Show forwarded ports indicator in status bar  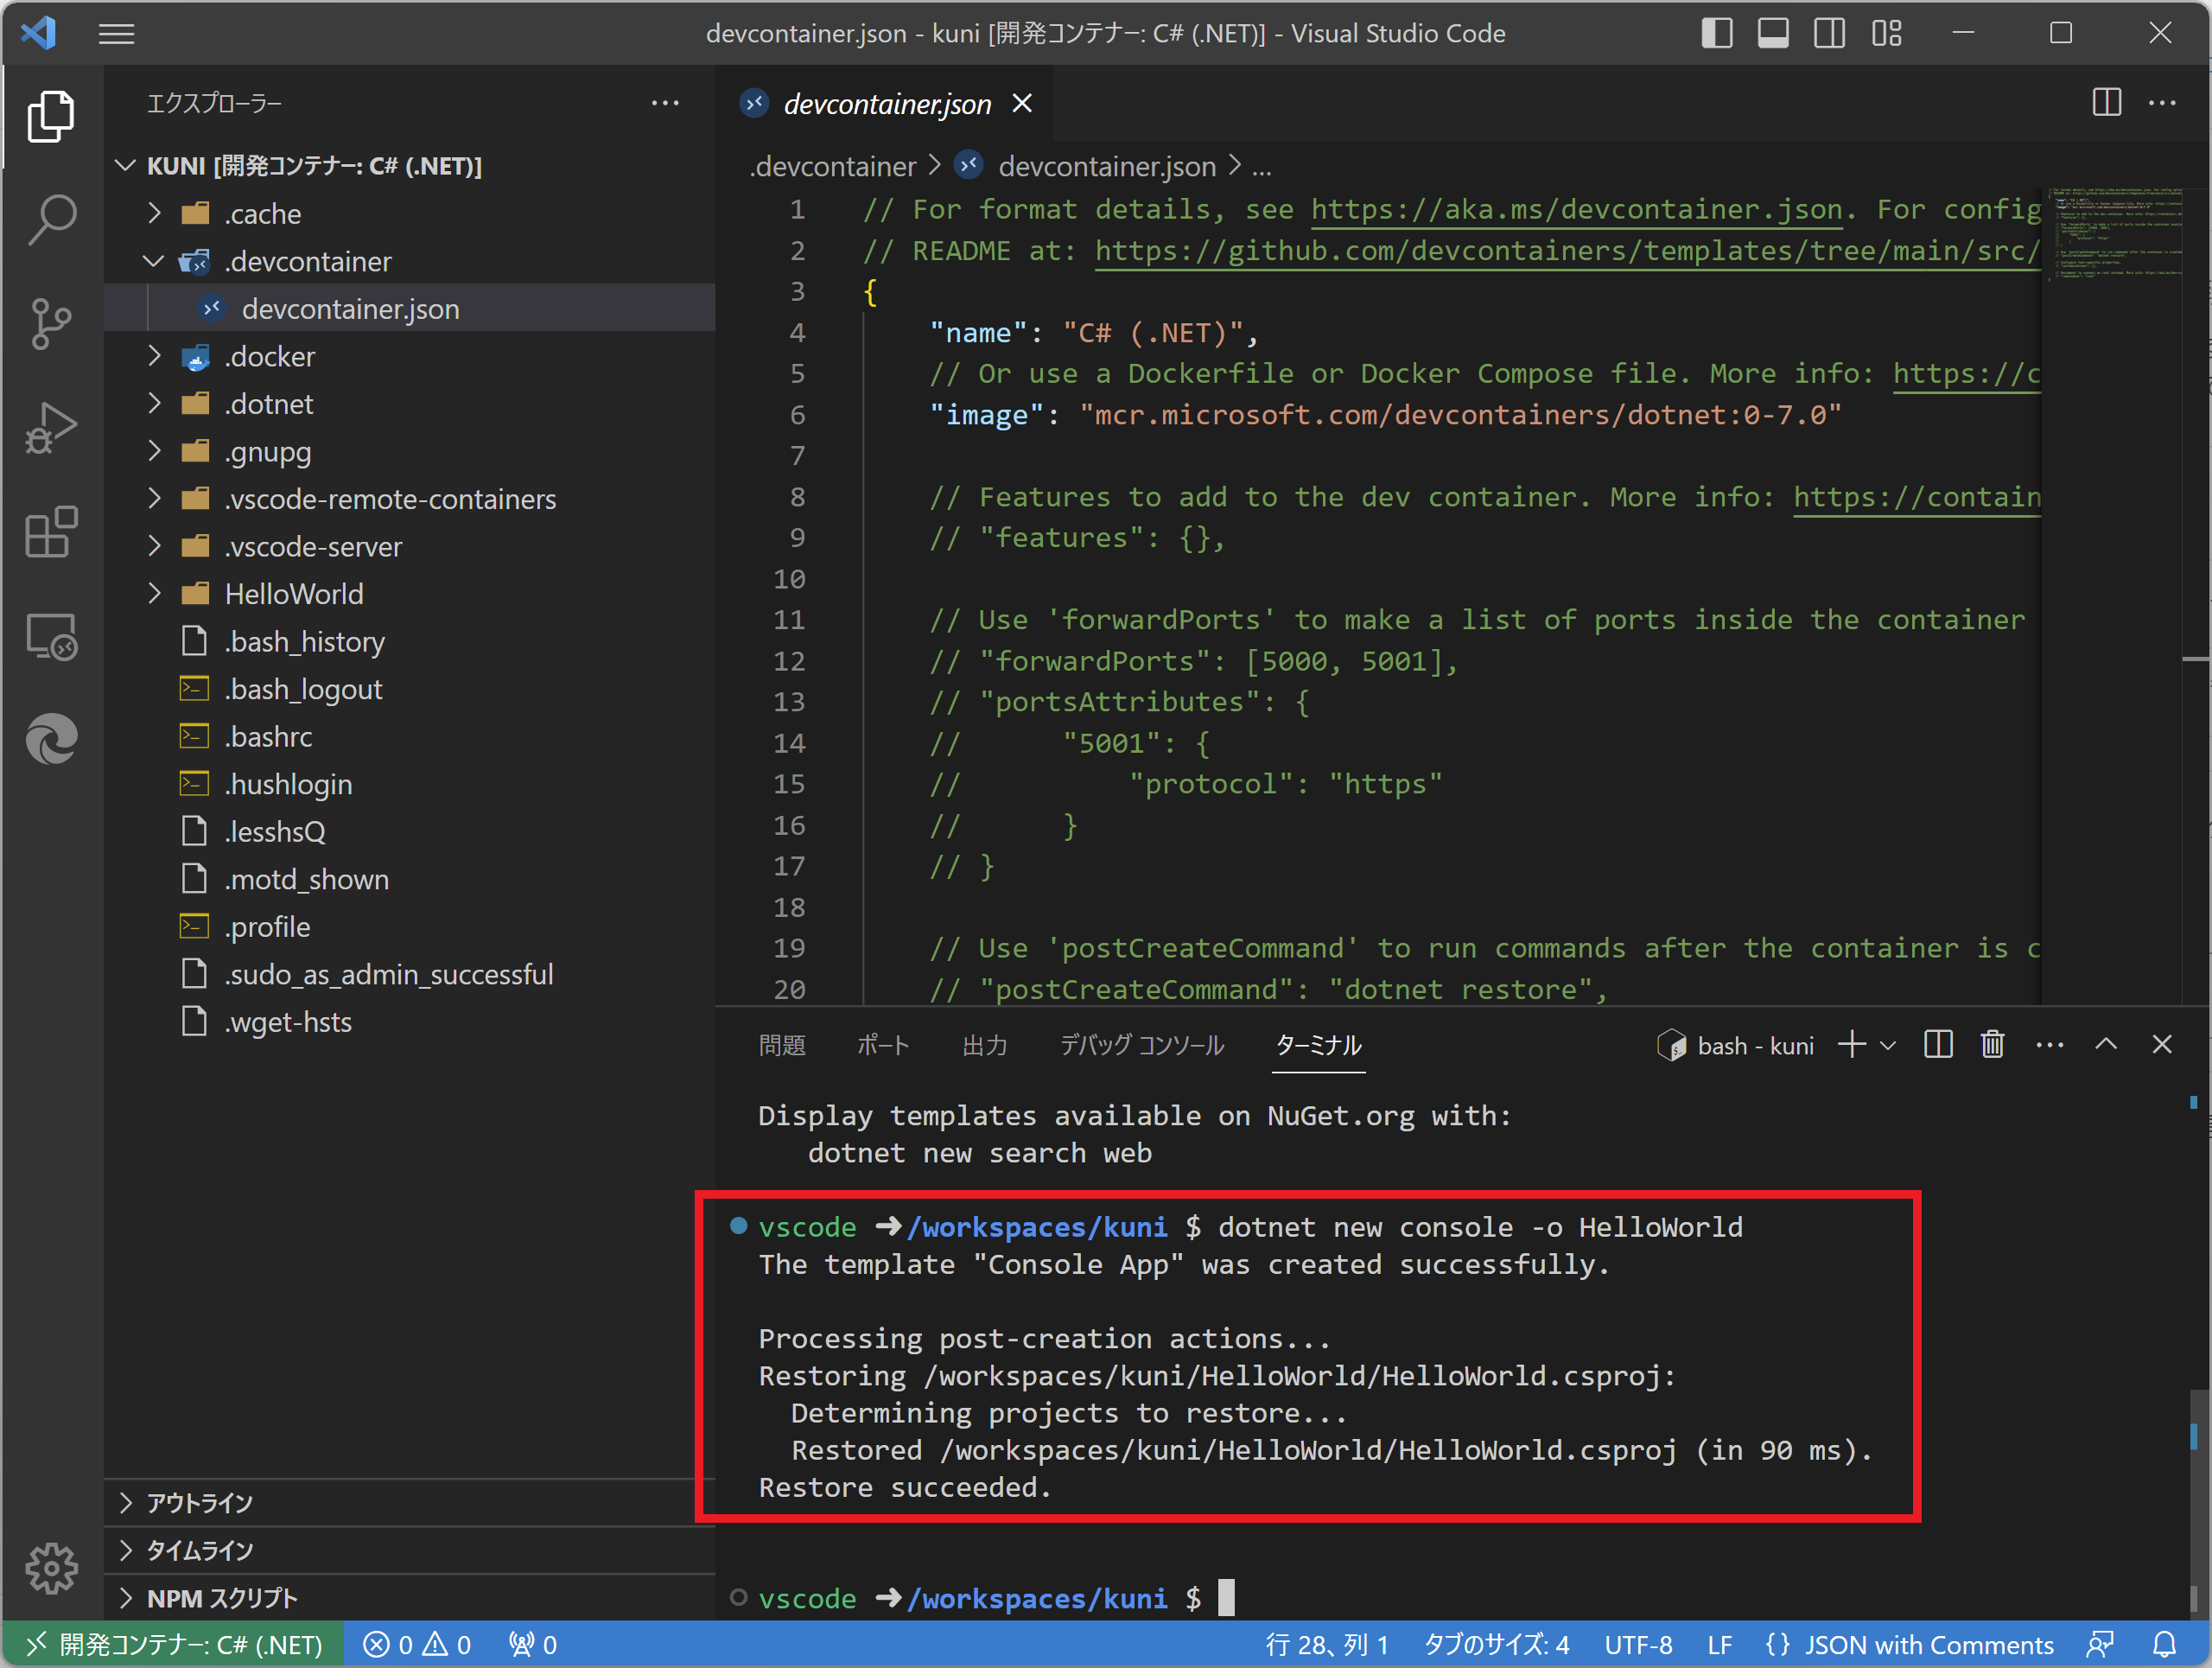pyautogui.click(x=533, y=1645)
